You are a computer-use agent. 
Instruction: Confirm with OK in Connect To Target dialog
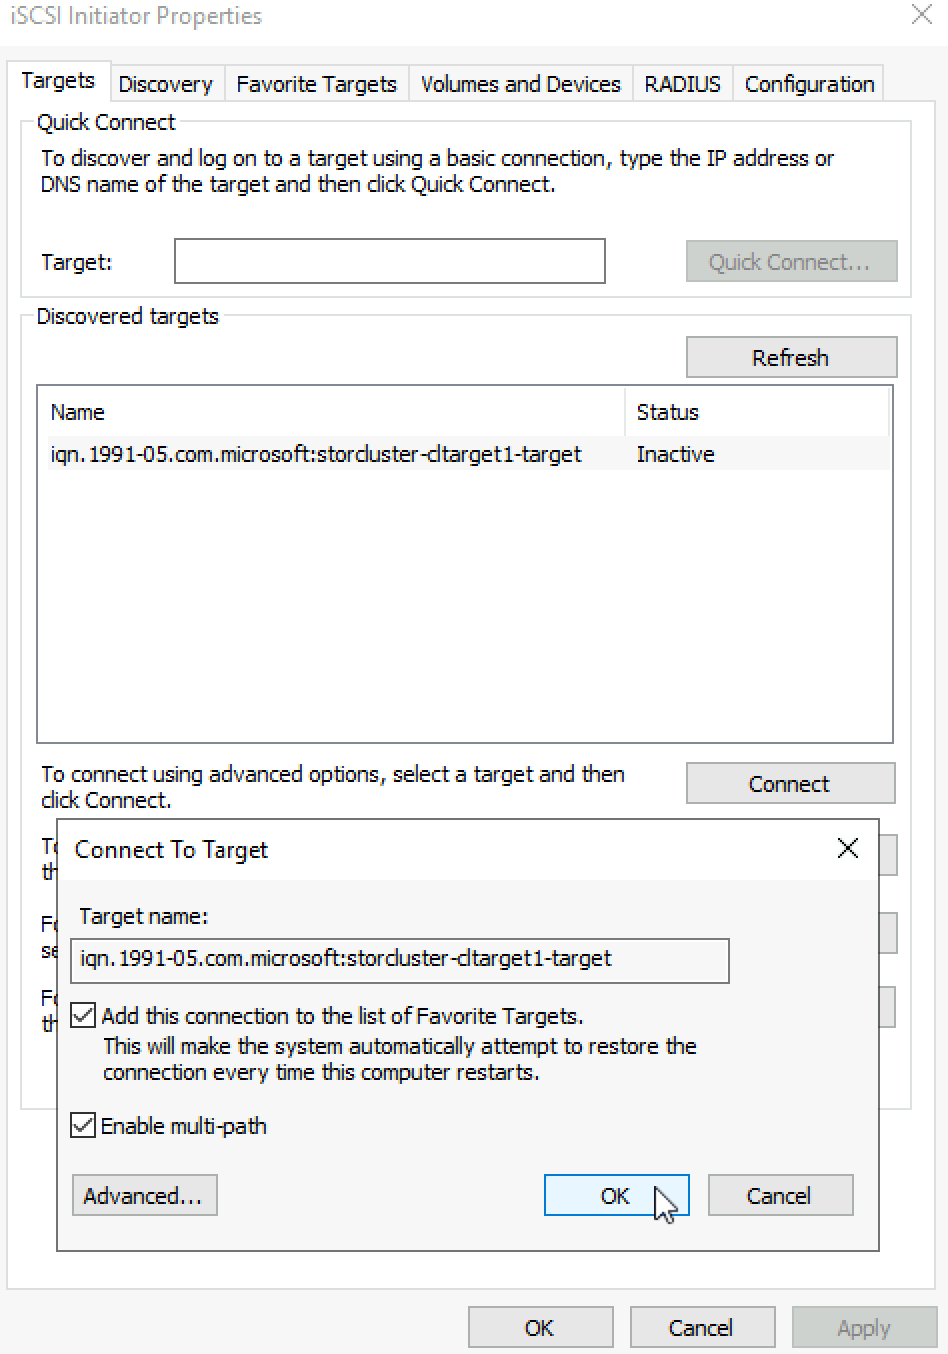pyautogui.click(x=616, y=1195)
